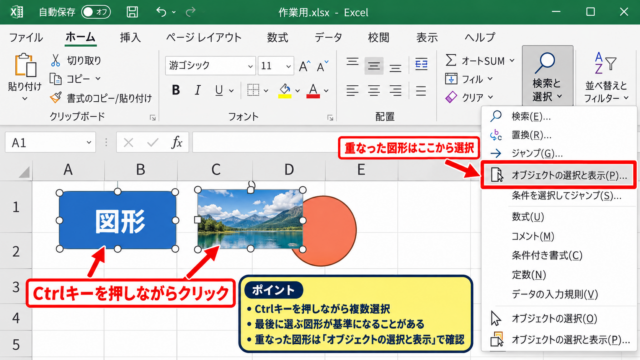Viewport: 640px width, 360px height.
Task: Decrease font size with the small A icon
Action: 322,66
